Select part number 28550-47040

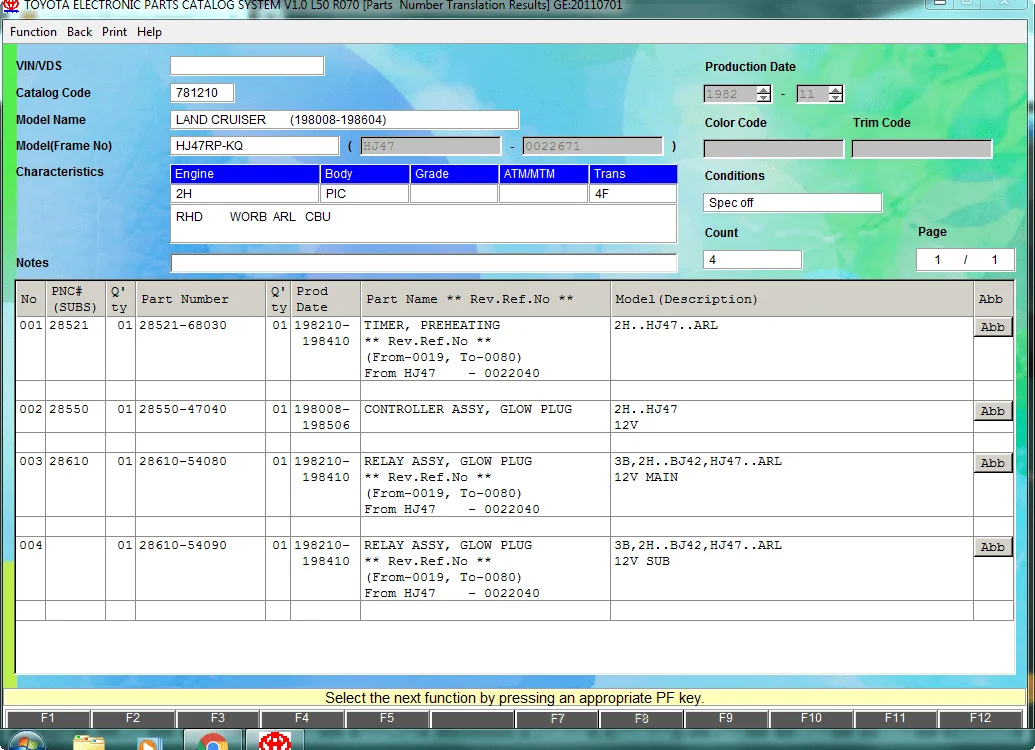183,409
